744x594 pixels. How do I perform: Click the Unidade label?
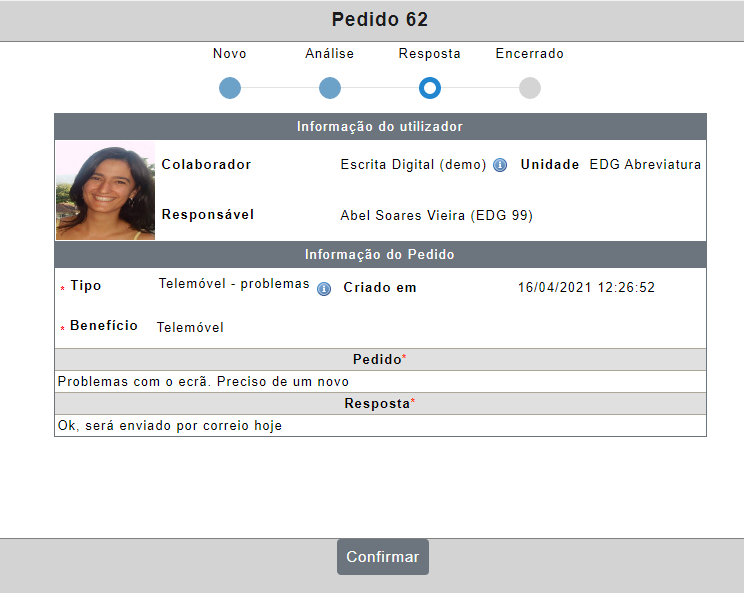(550, 164)
